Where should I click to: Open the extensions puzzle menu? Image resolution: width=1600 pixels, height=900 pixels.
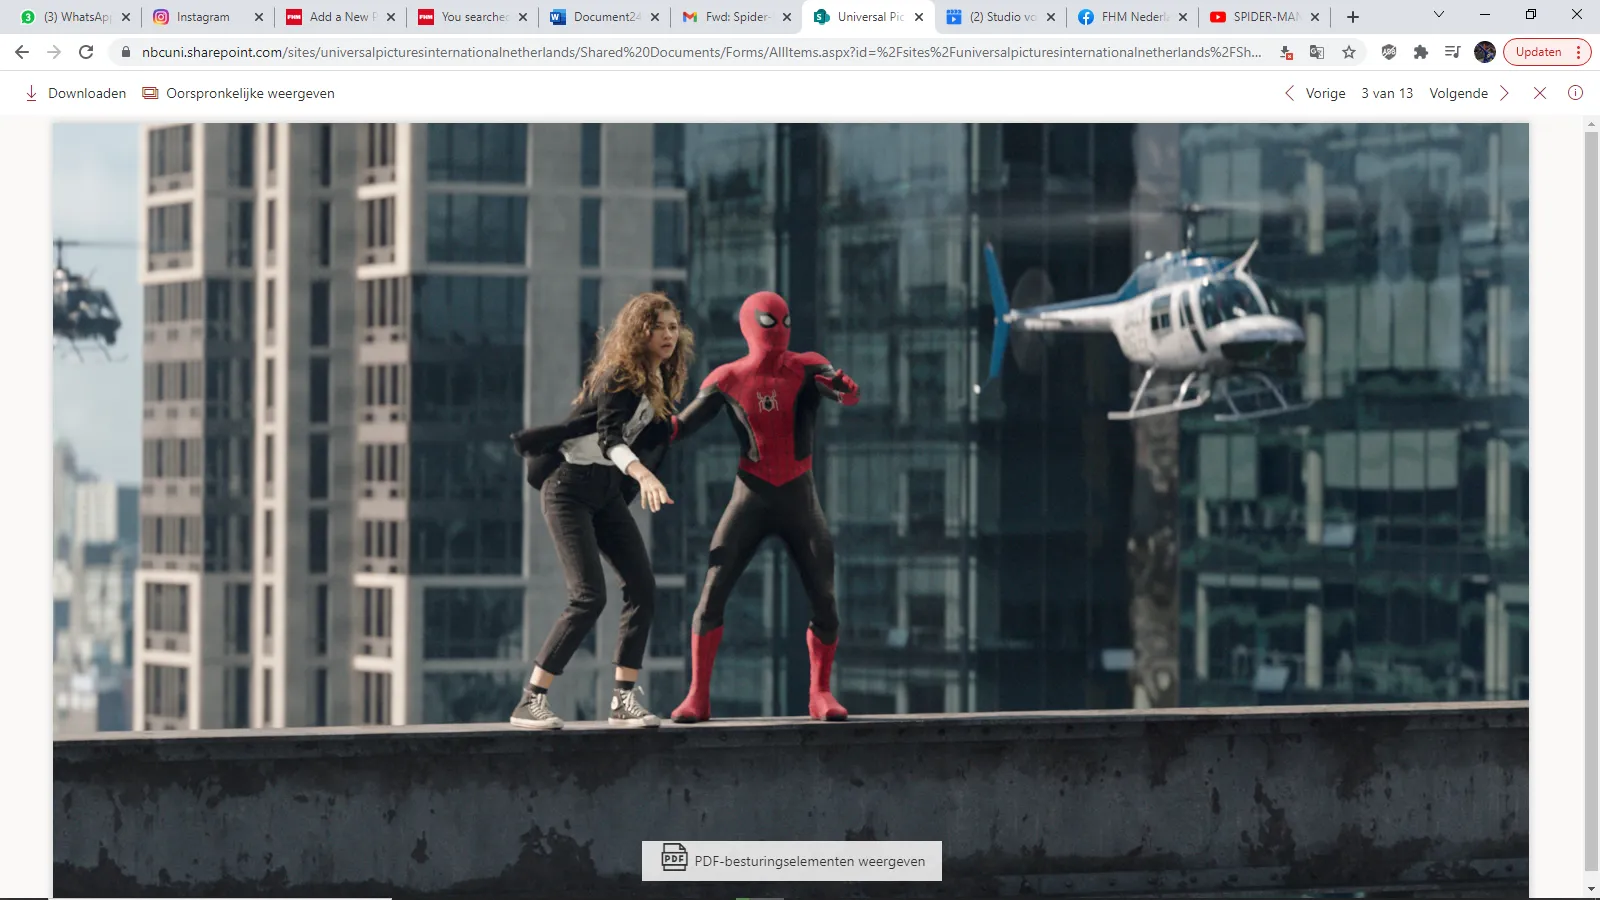point(1421,52)
